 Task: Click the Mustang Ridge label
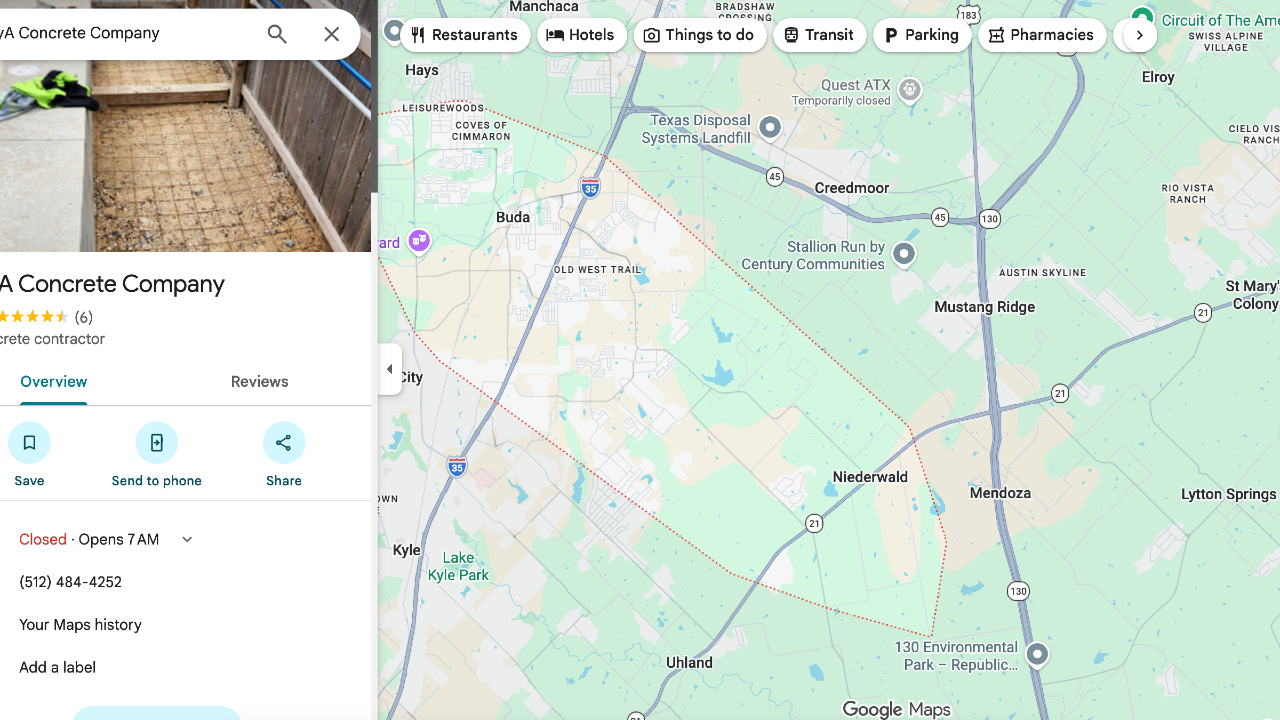(985, 307)
